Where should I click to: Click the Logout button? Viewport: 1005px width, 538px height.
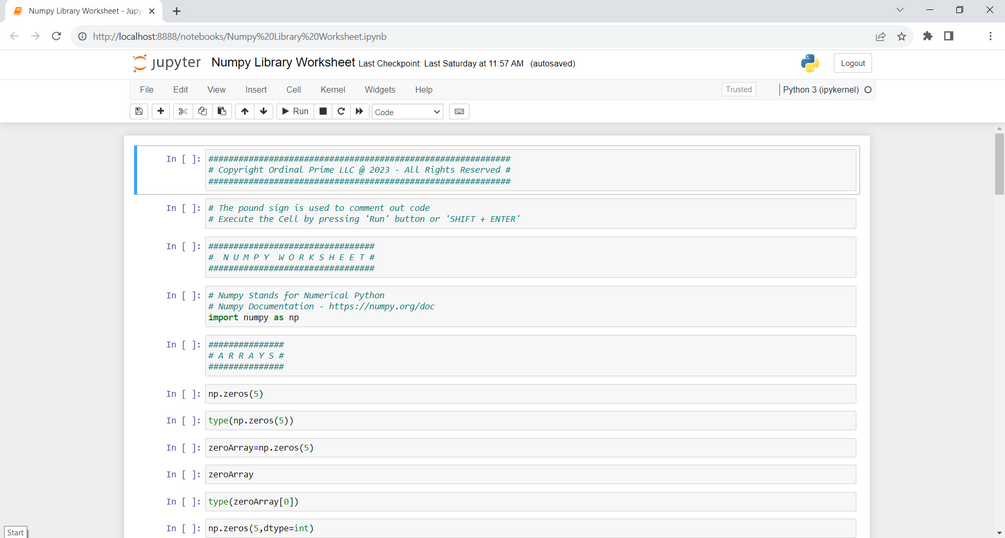point(853,63)
